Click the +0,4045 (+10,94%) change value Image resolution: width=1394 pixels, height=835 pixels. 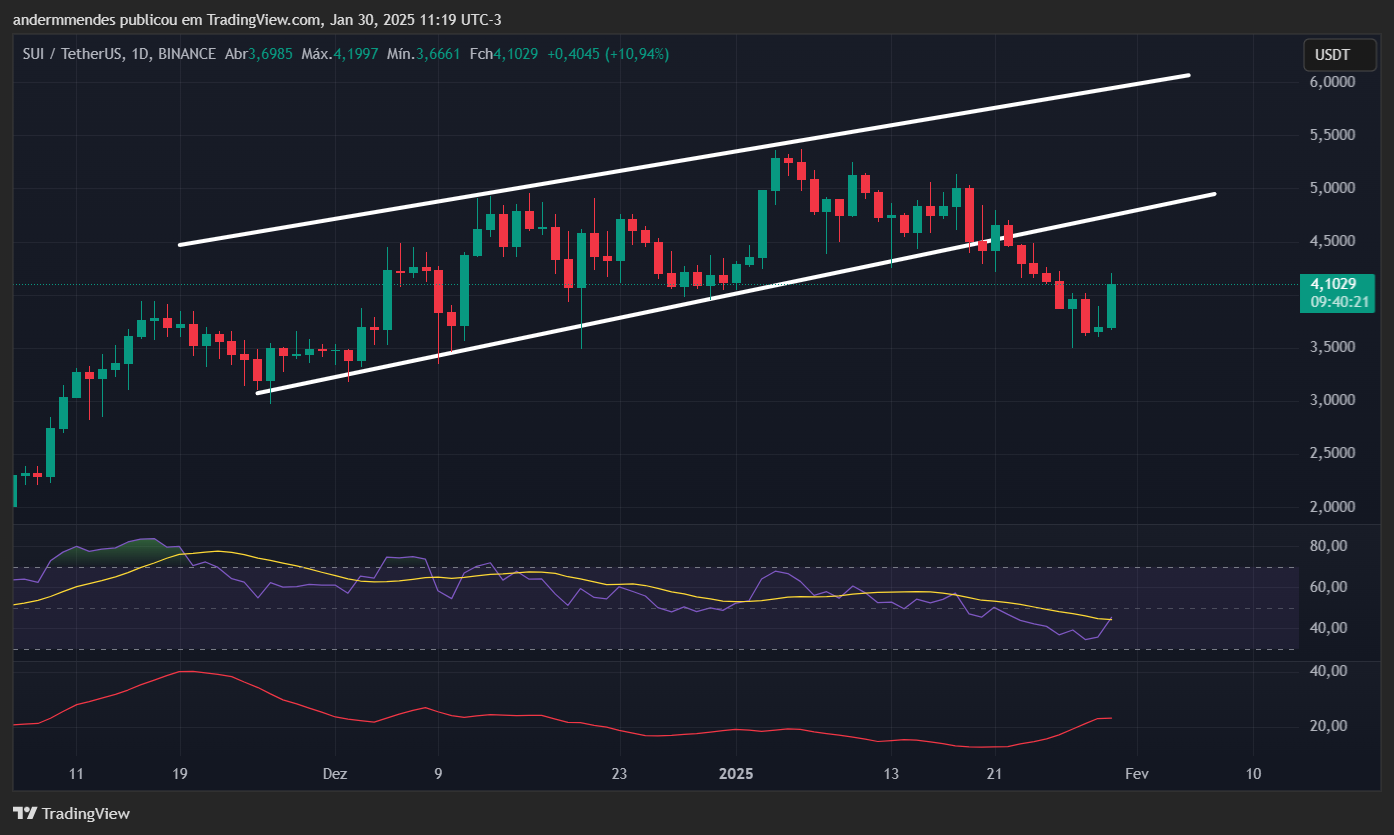coord(608,53)
